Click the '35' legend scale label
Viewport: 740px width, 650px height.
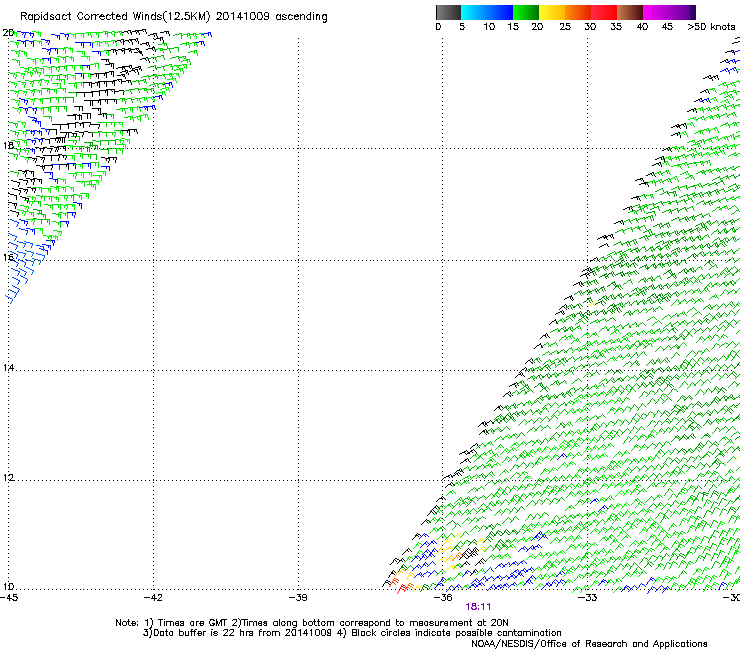pos(616,27)
